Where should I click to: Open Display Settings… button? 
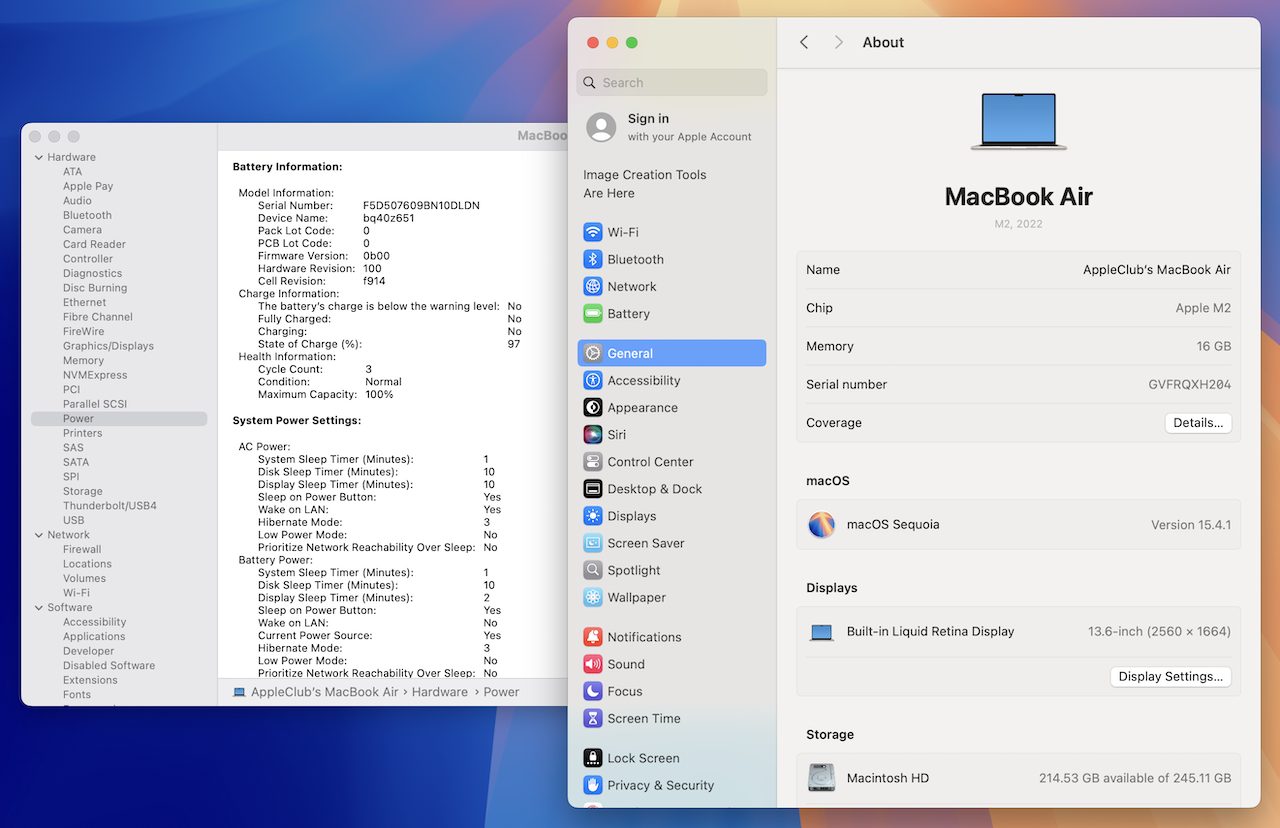(x=1170, y=677)
